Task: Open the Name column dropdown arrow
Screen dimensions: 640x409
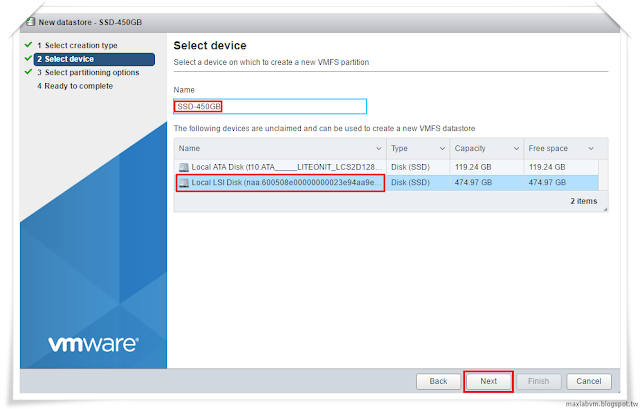Action: [378, 149]
